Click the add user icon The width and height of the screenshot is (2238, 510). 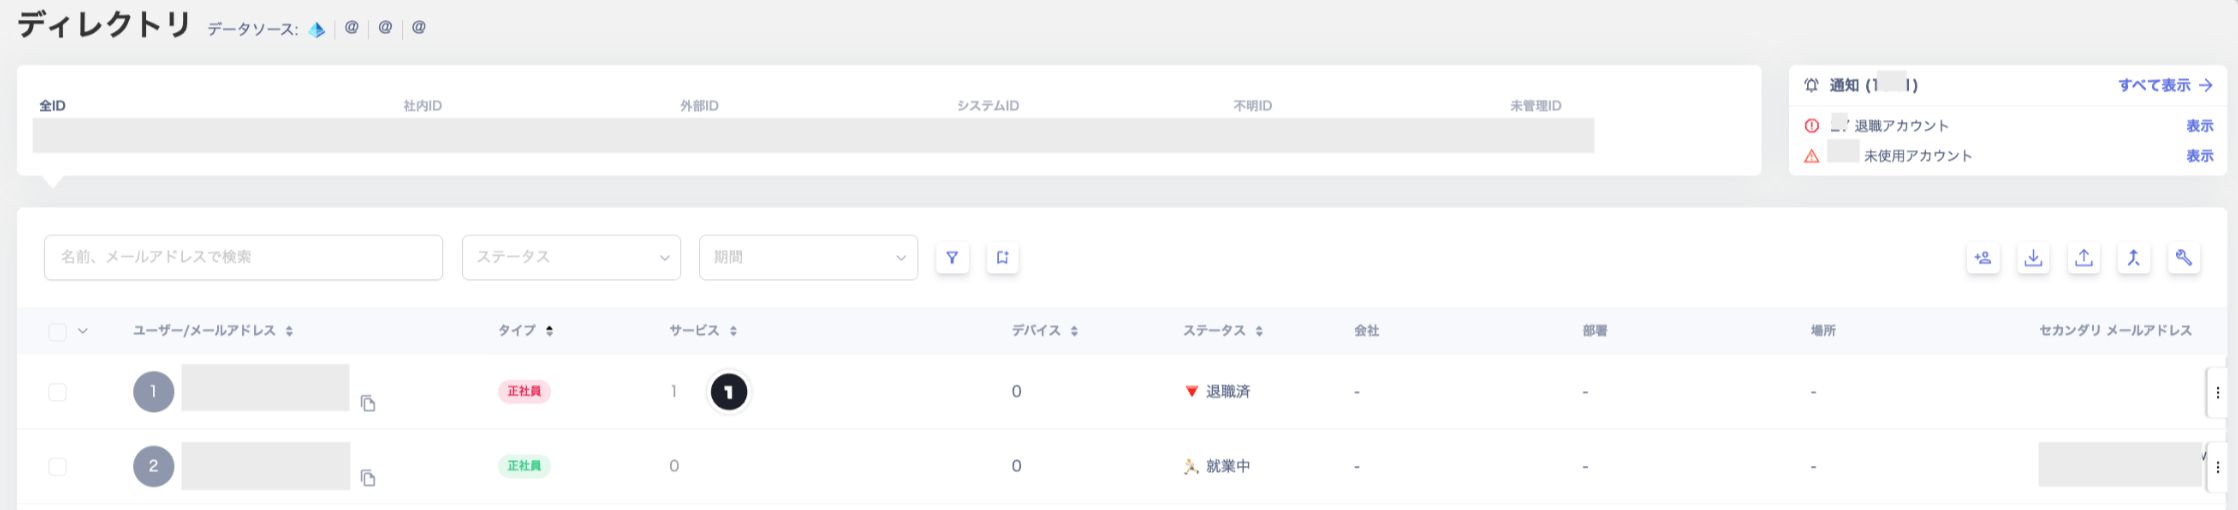click(1983, 258)
